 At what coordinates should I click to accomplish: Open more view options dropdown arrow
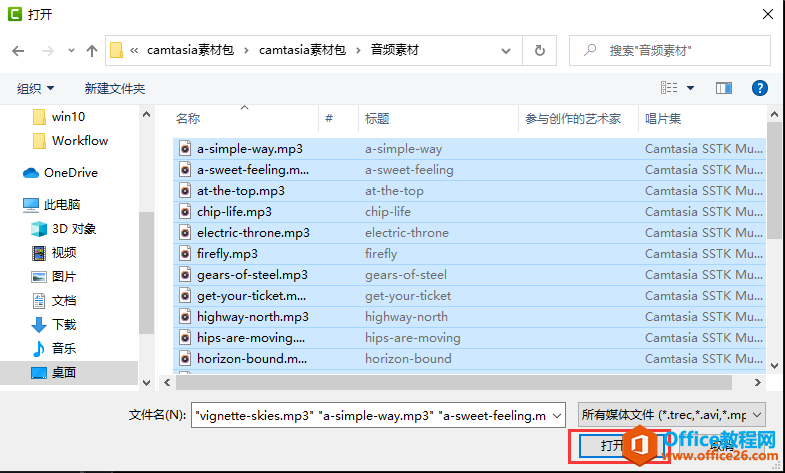690,88
